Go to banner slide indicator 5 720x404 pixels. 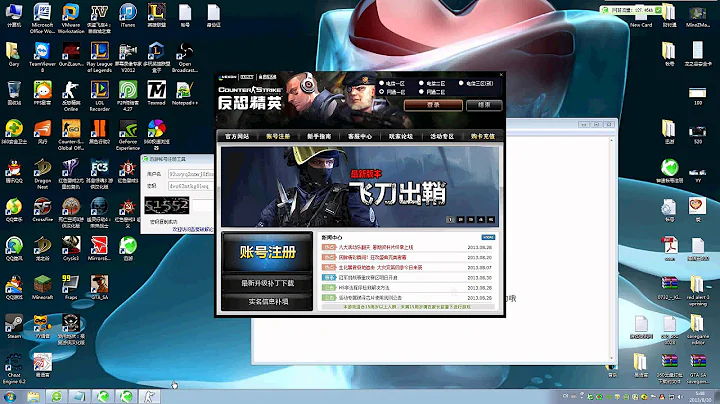point(491,220)
